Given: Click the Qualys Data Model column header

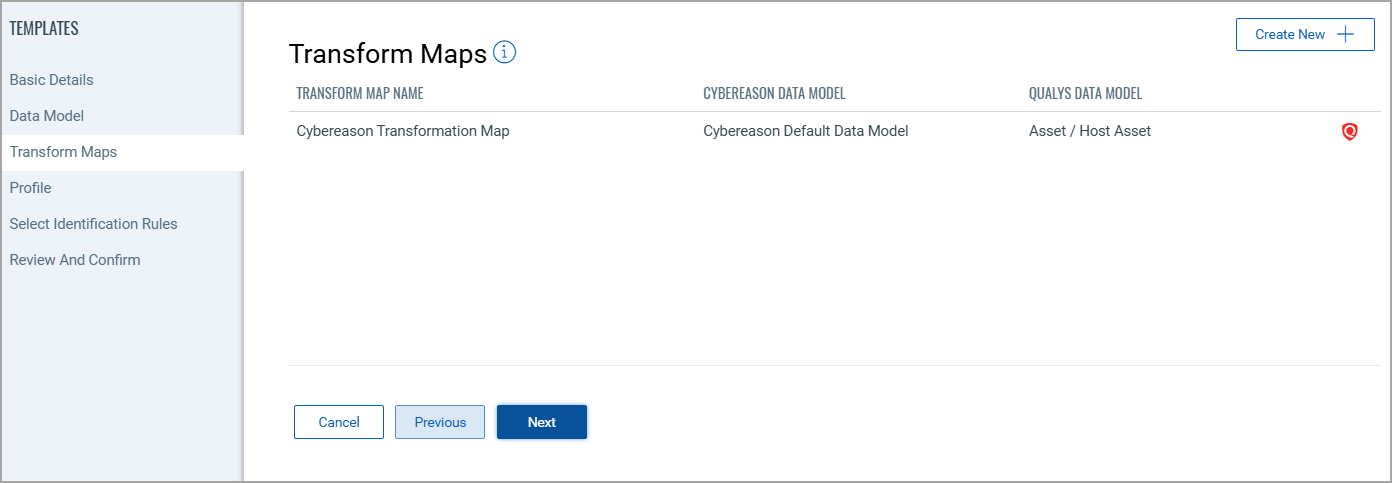Looking at the screenshot, I should (x=1086, y=94).
